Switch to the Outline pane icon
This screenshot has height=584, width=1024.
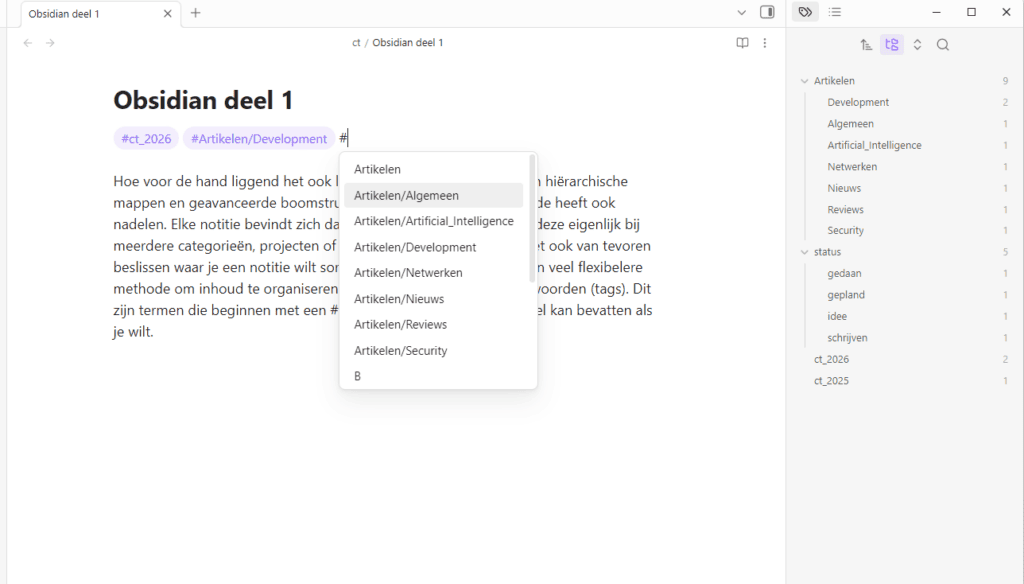pyautogui.click(x=835, y=12)
